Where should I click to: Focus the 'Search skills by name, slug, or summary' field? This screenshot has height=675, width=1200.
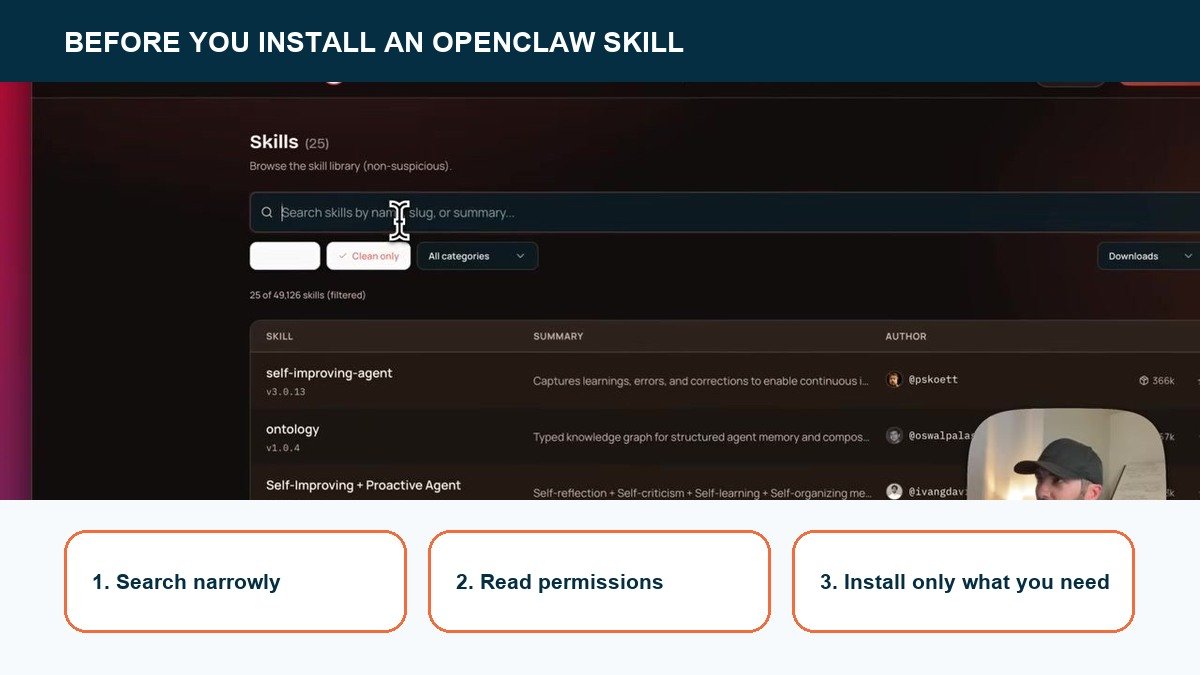pos(725,213)
